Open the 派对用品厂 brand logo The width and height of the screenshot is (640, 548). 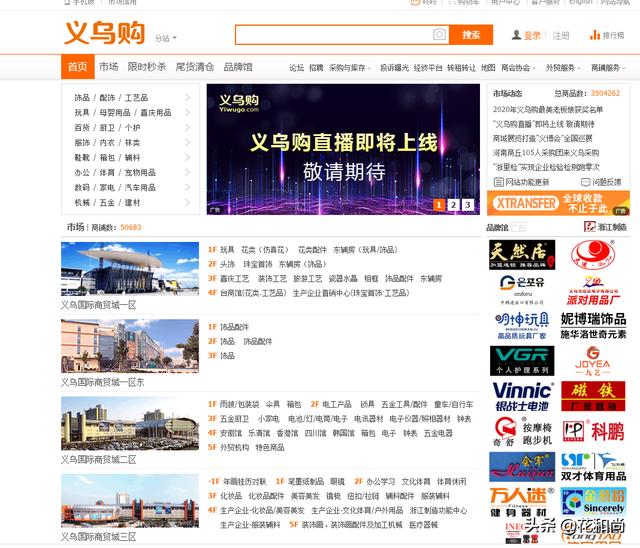click(593, 290)
